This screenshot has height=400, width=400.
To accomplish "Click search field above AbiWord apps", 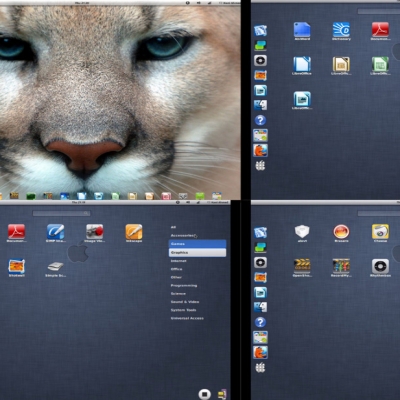I will [x=379, y=11].
